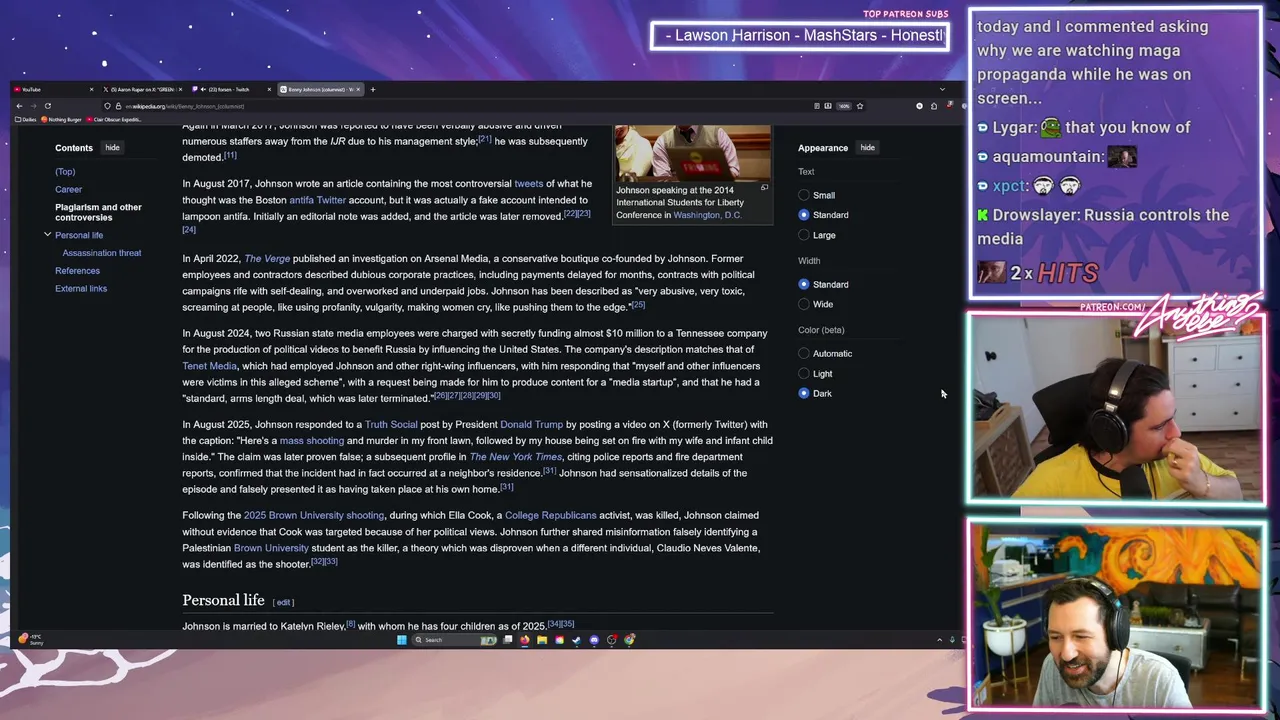This screenshot has height=720, width=1280.
Task: Open the Windows Start menu
Action: click(x=402, y=640)
